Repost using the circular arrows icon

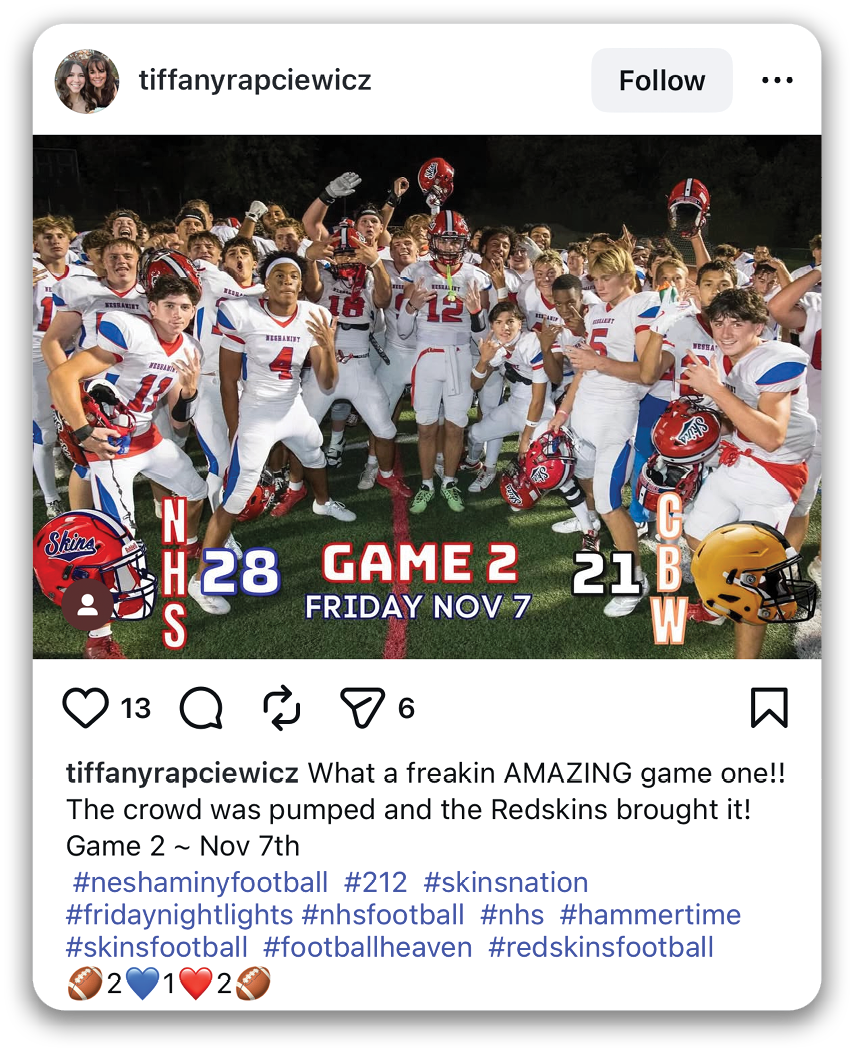point(281,708)
